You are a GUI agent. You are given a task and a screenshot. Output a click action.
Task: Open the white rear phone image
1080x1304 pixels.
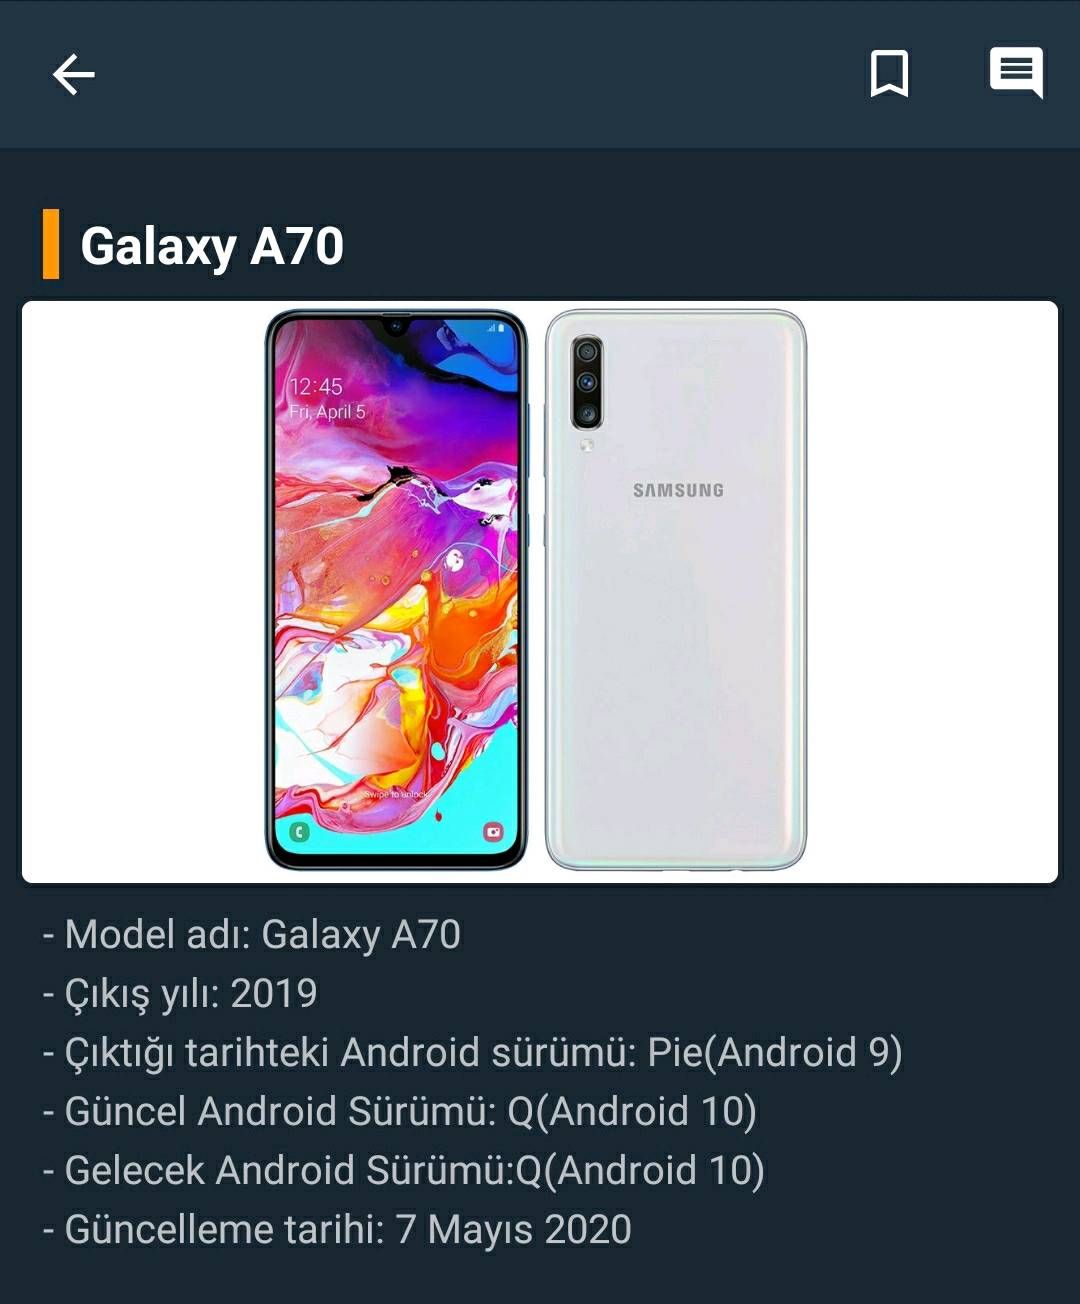tap(676, 590)
